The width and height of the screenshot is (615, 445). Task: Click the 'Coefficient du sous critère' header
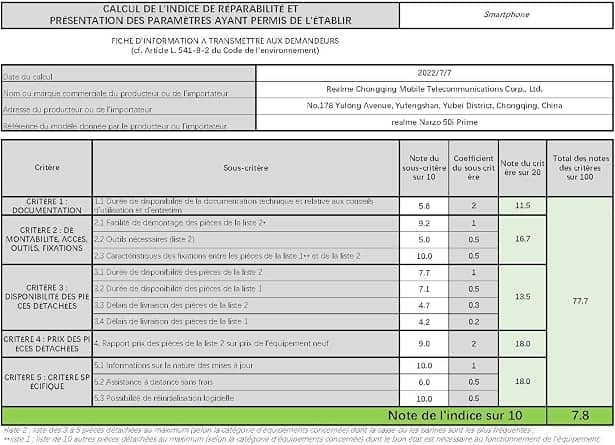coord(473,168)
